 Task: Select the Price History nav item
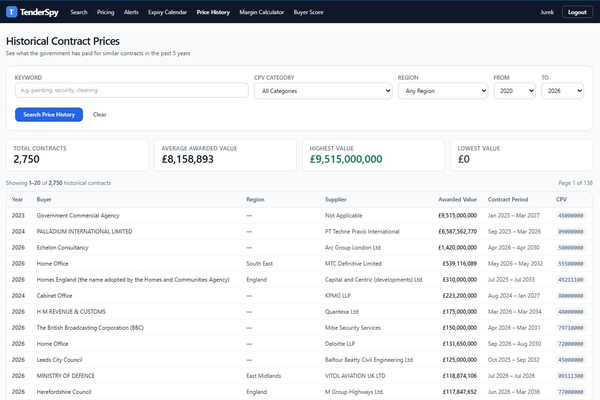coord(213,12)
